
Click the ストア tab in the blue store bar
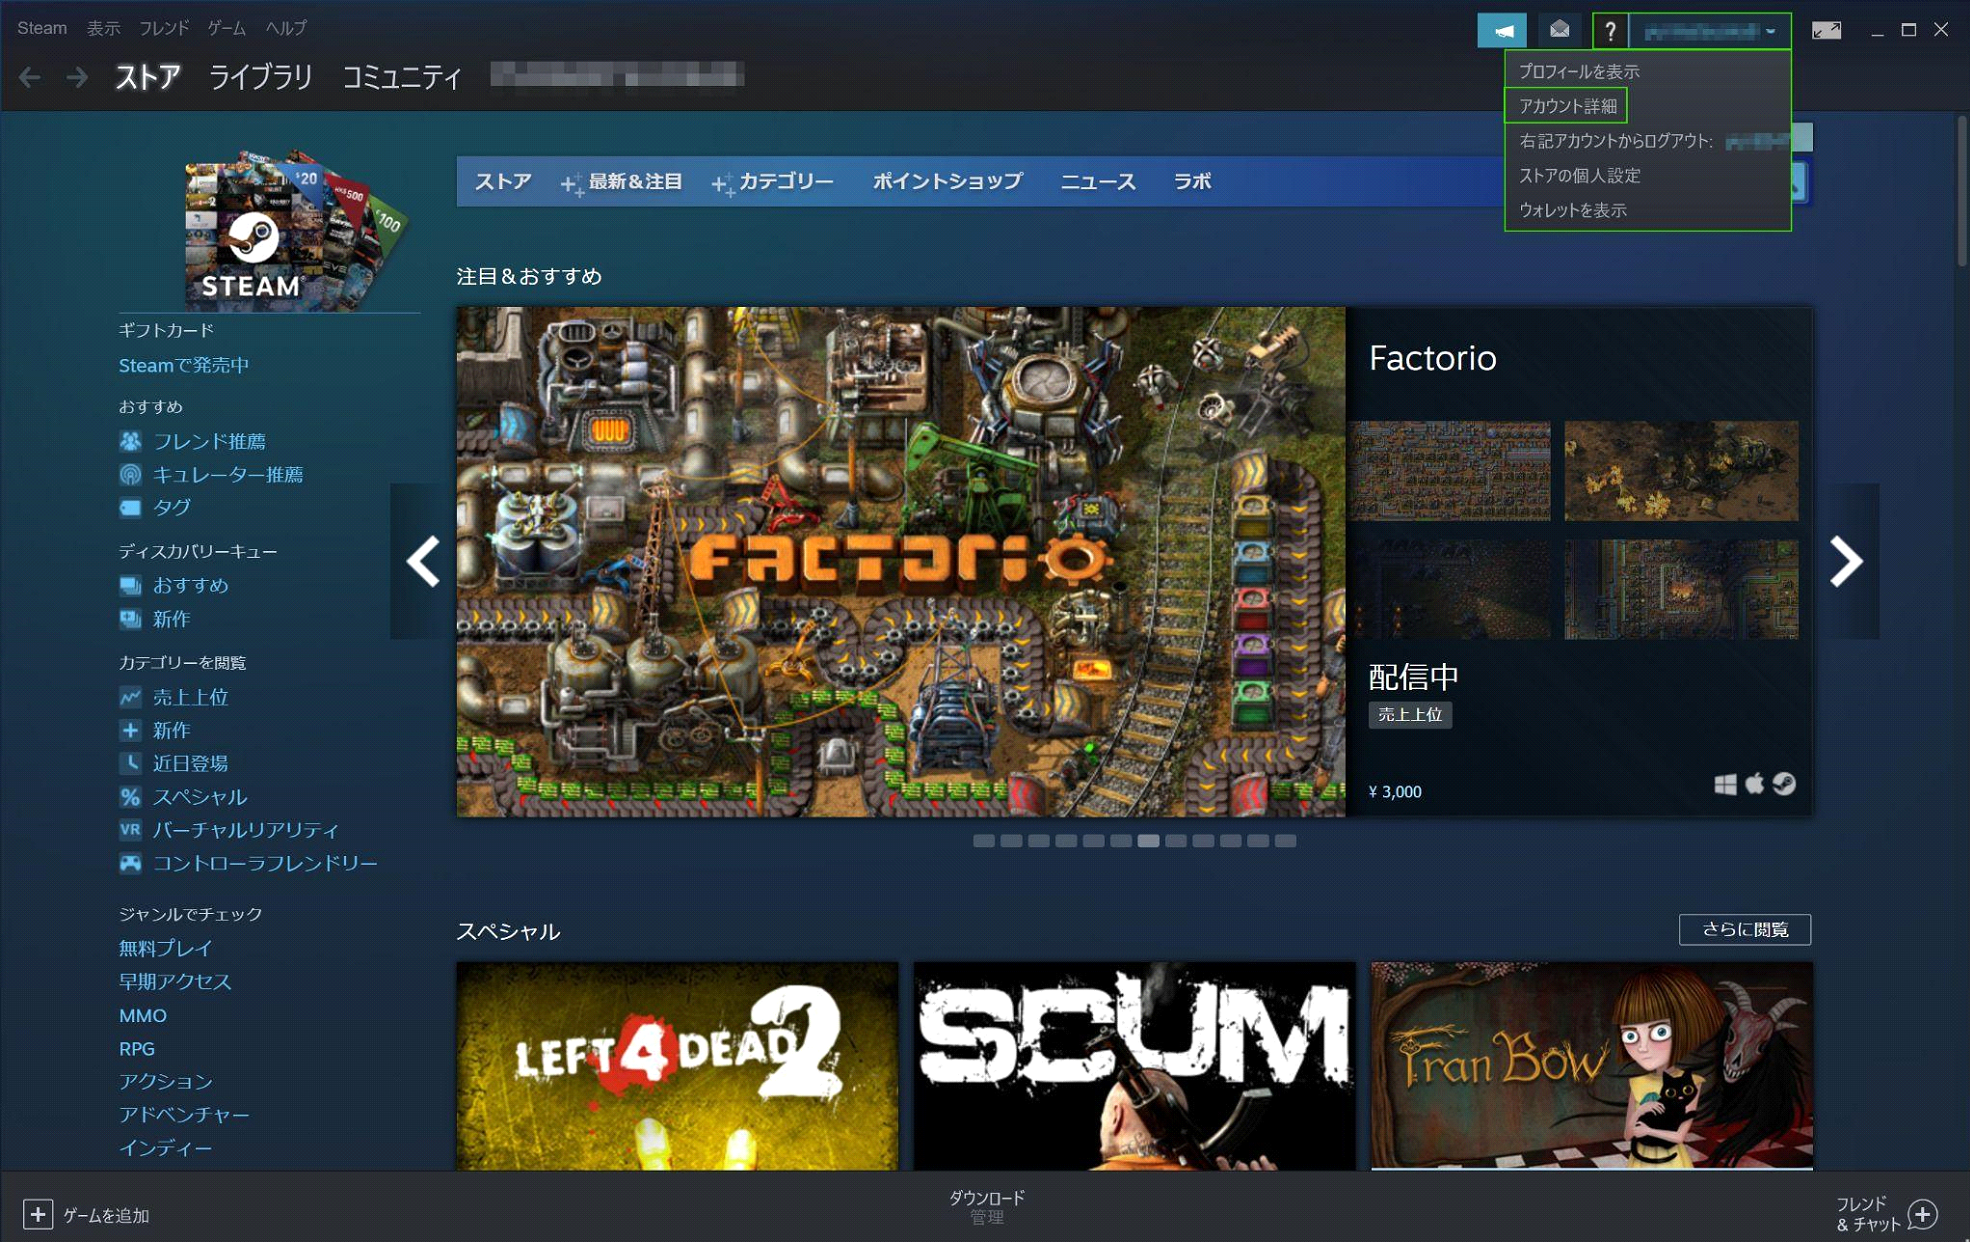pos(503,182)
